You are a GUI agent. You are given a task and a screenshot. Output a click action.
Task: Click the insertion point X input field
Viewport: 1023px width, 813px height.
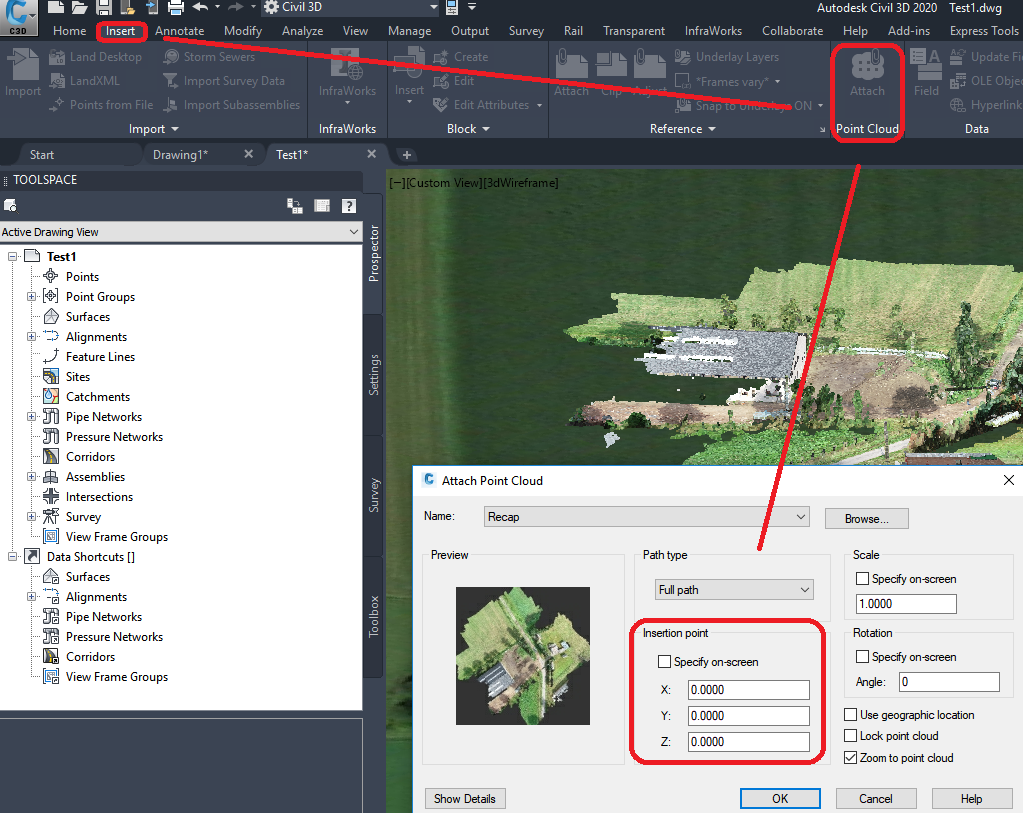(x=748, y=690)
